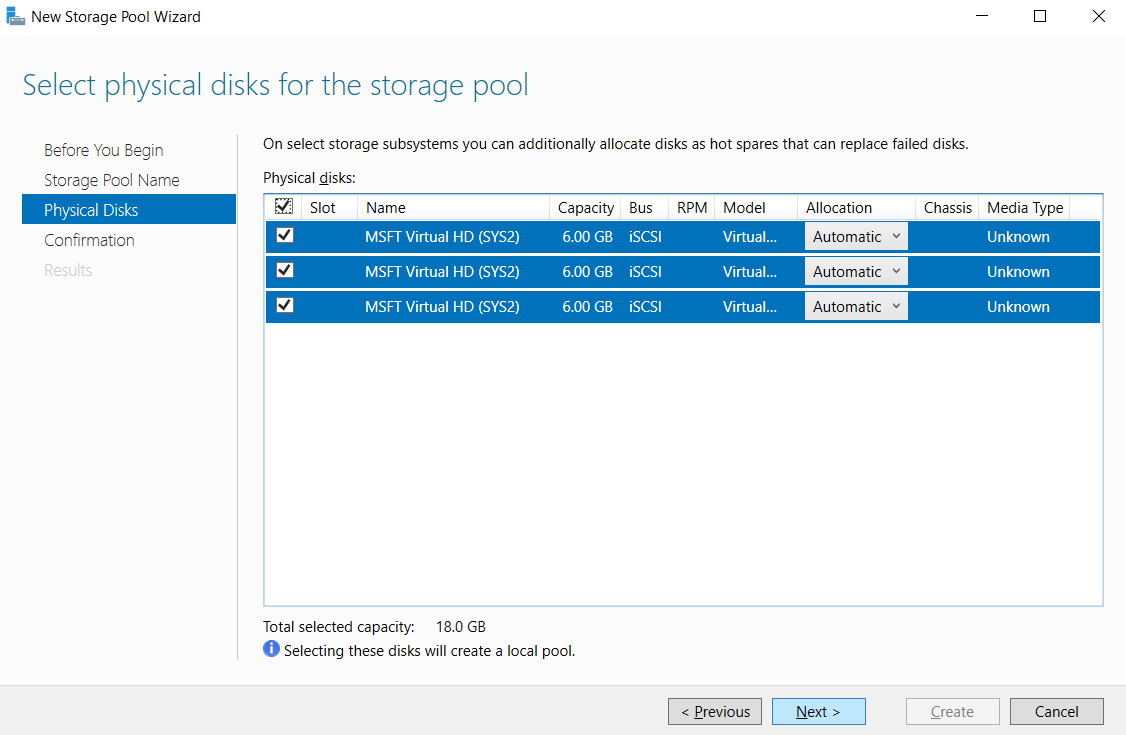Screen dimensions: 1126x735
Task: Sort by the RPM column header
Action: [x=692, y=207]
